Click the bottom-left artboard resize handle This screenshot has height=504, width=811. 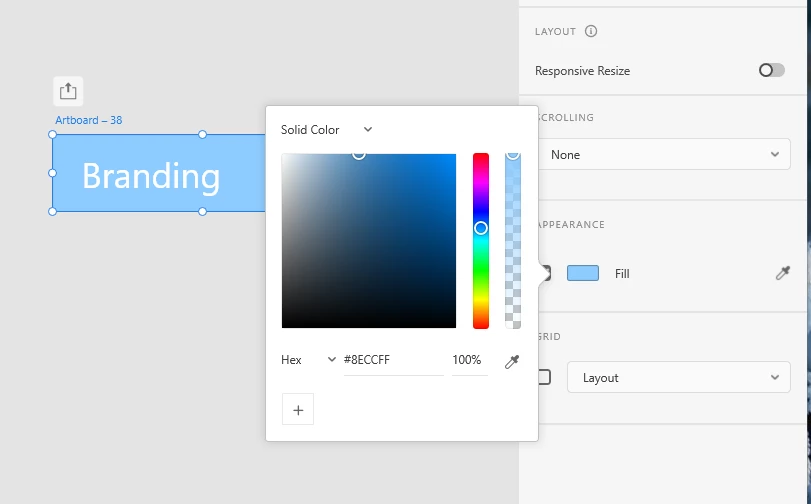52,211
